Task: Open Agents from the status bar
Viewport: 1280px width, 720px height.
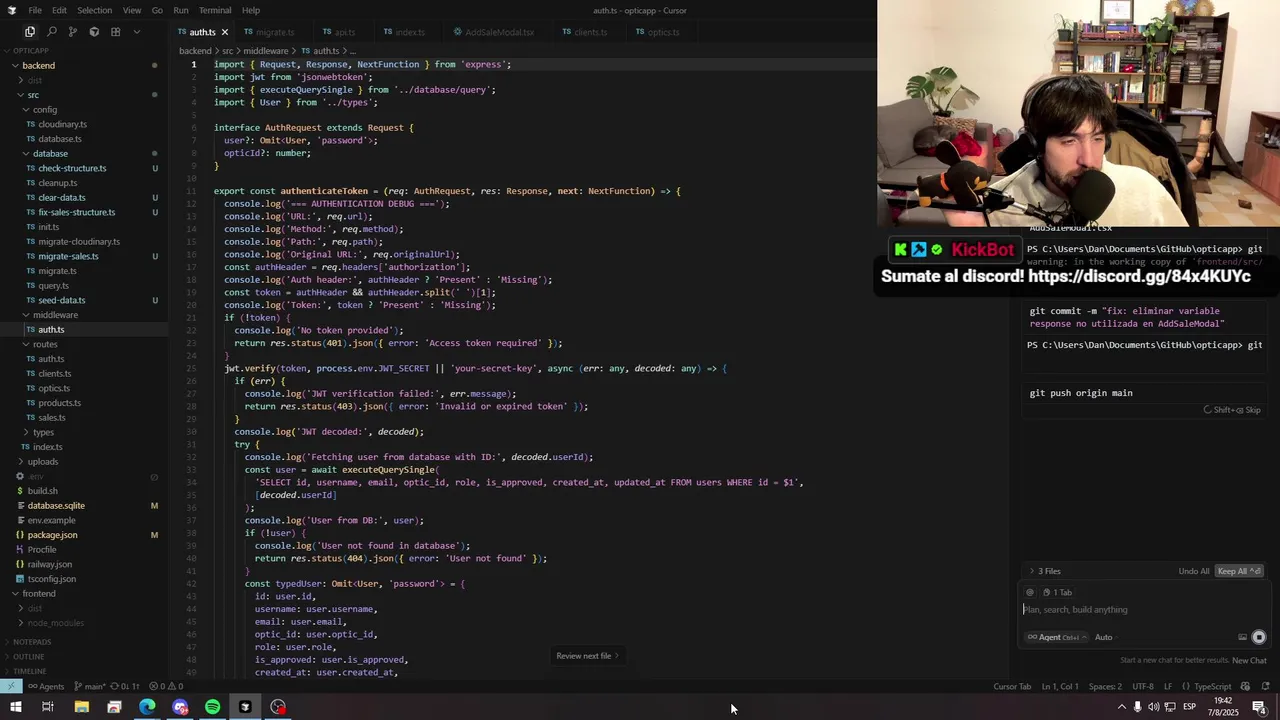Action: tap(46, 686)
